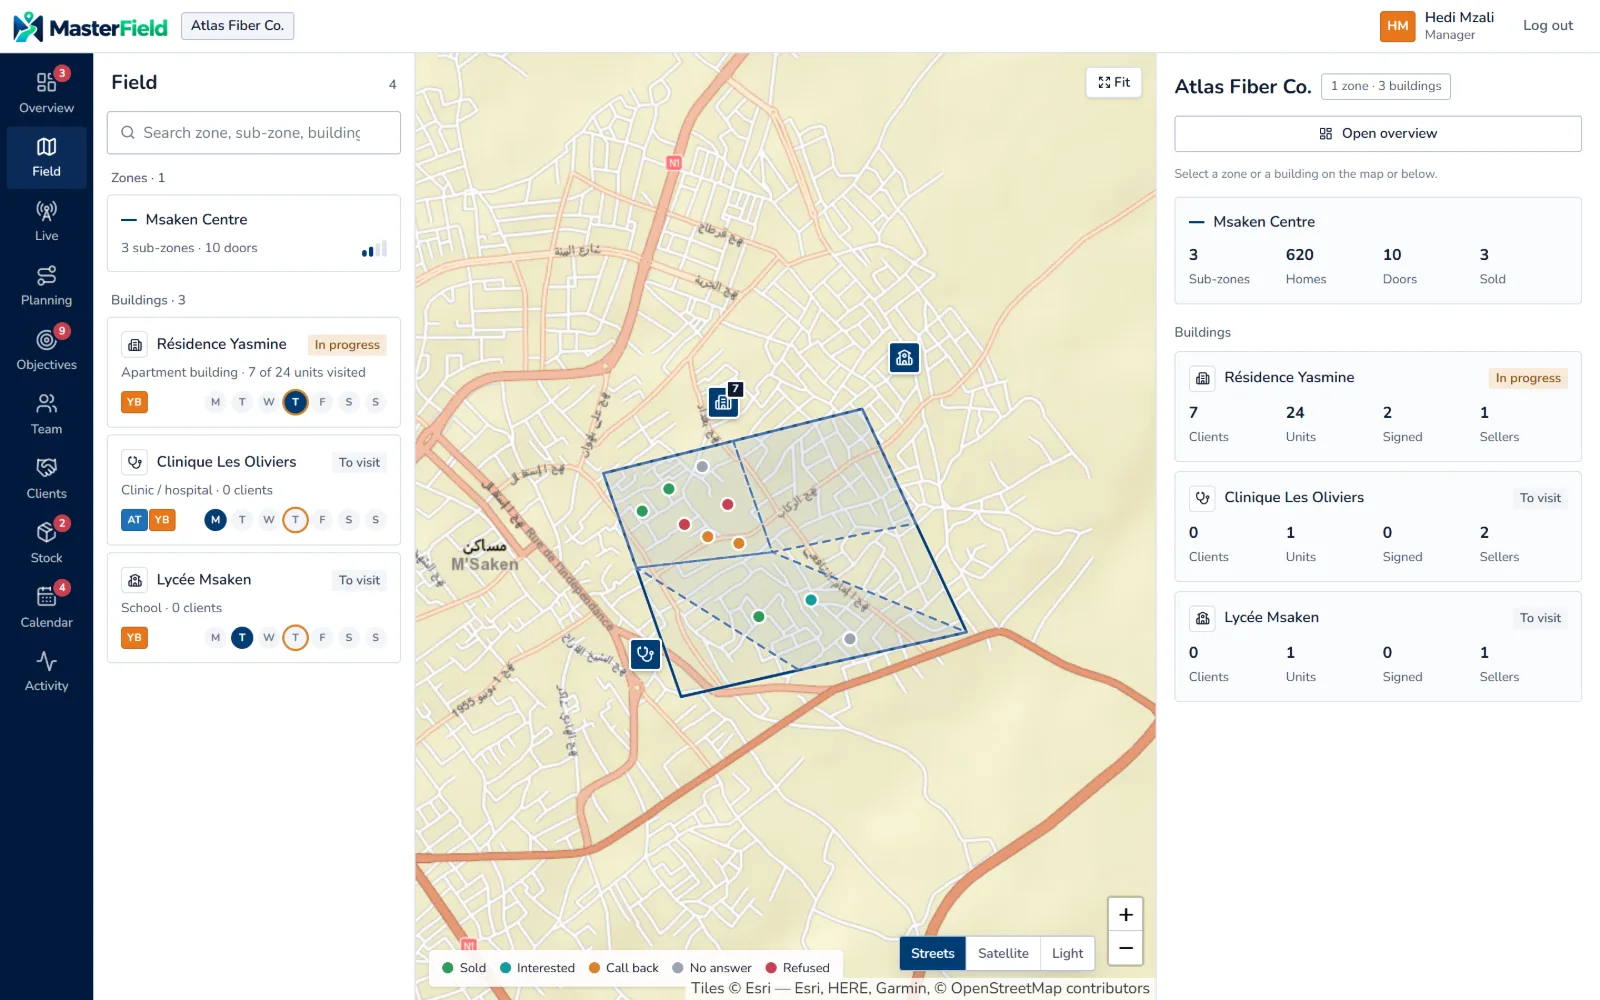Zoom in the map with plus button

[1125, 914]
